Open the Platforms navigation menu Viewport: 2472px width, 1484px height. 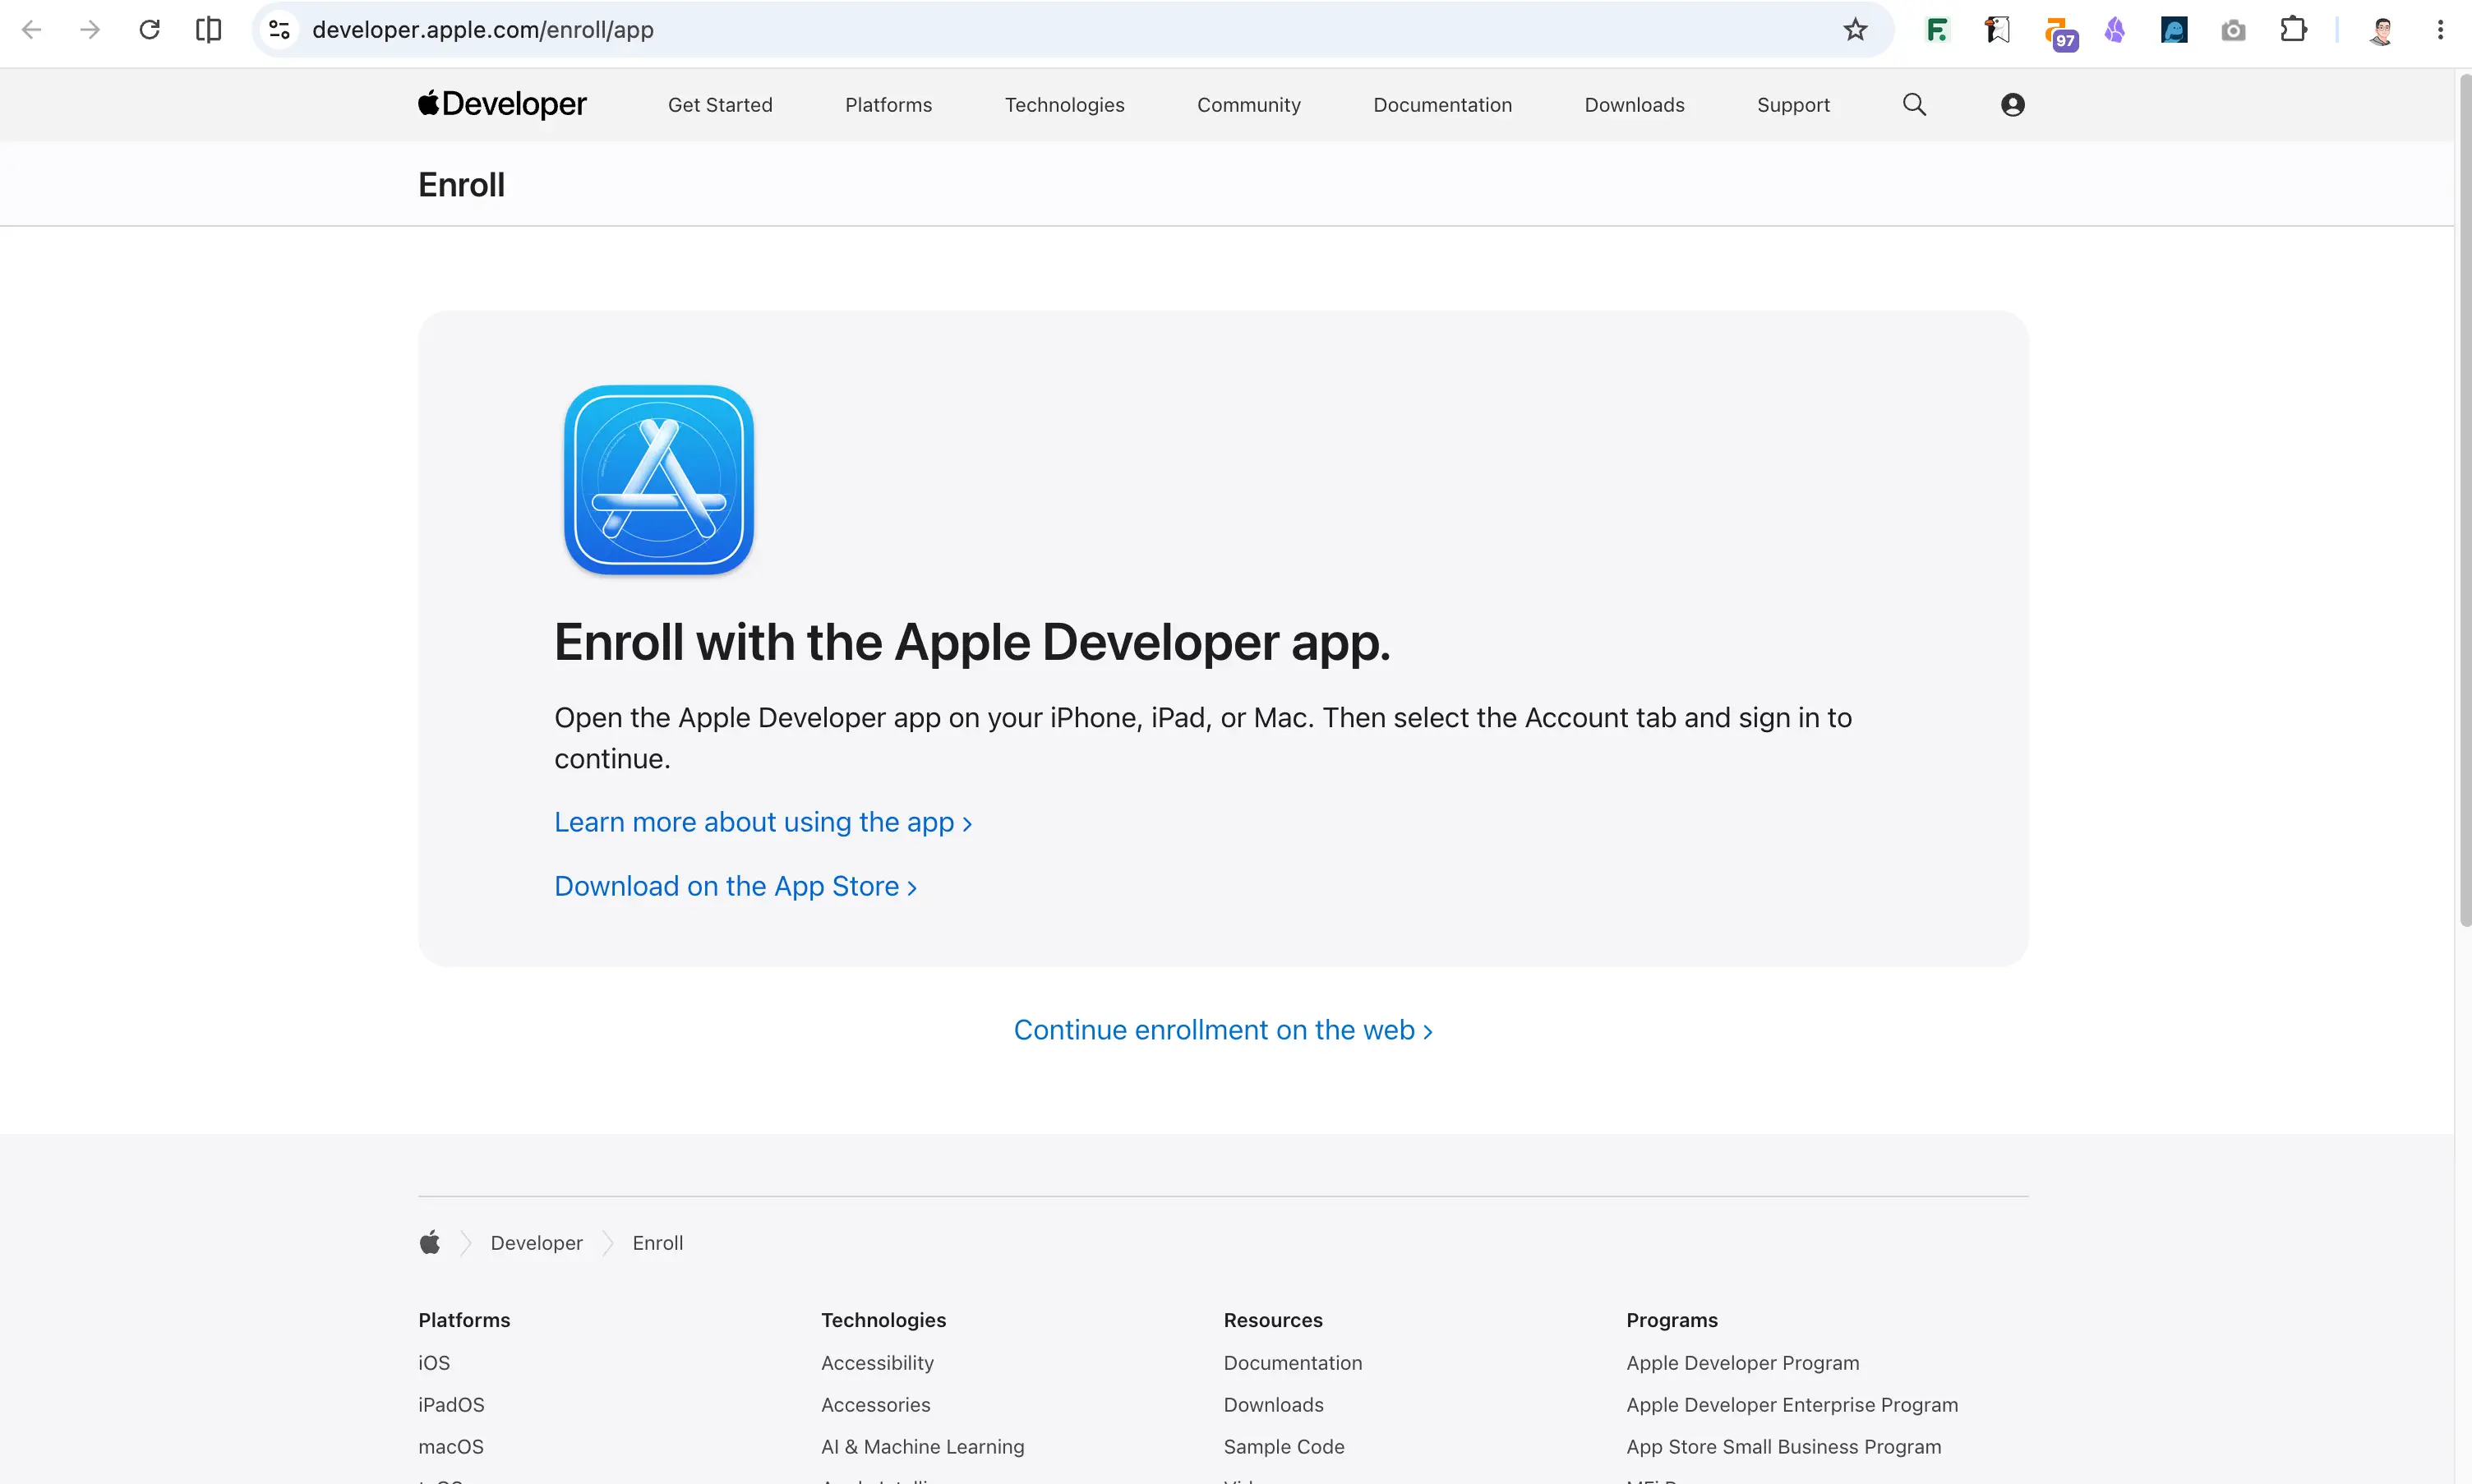click(888, 105)
